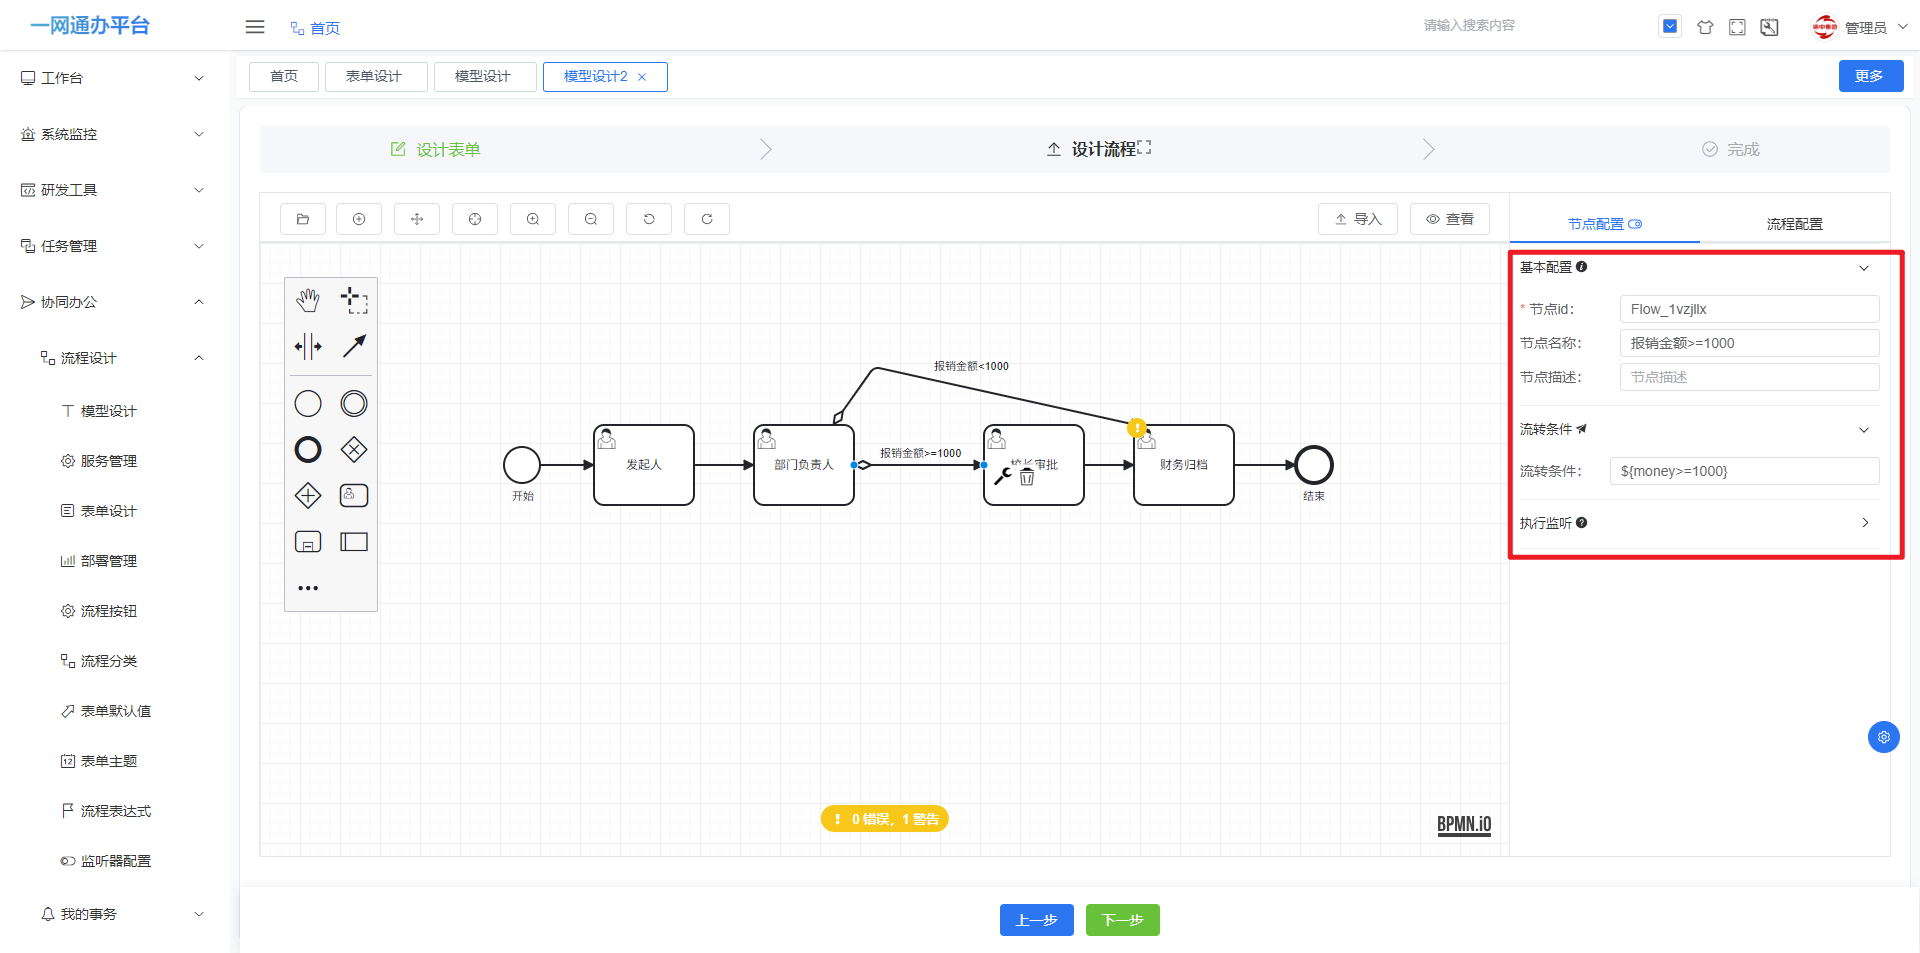Undo the last diagram change

tap(649, 219)
